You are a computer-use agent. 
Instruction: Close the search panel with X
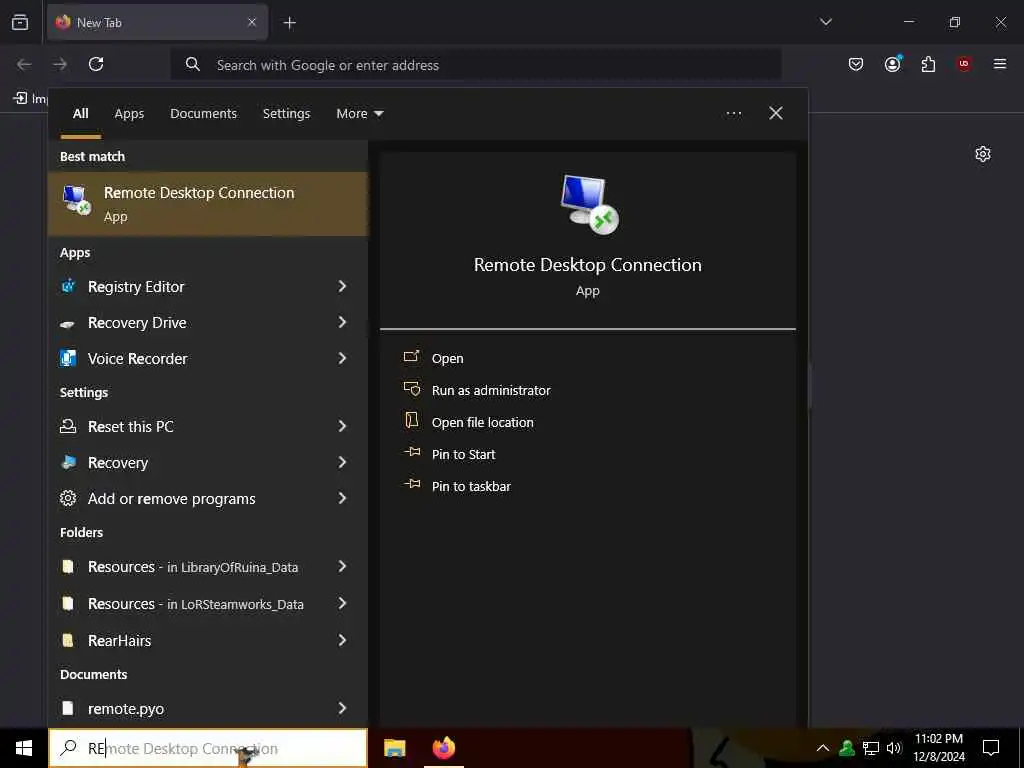pyautogui.click(x=776, y=114)
